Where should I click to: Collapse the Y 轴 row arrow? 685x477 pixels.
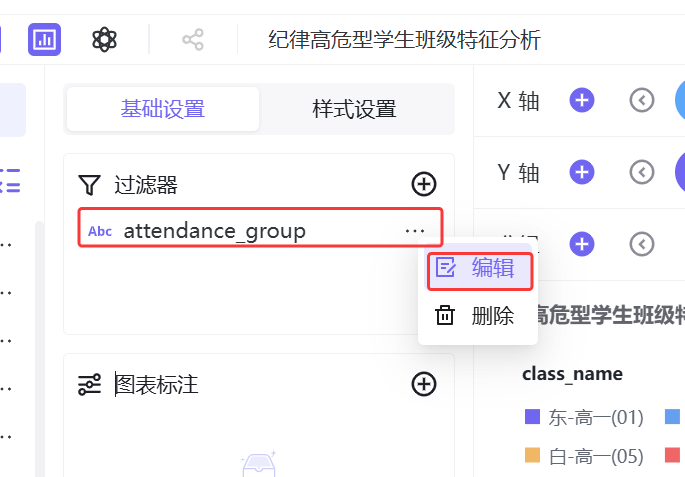click(x=642, y=172)
